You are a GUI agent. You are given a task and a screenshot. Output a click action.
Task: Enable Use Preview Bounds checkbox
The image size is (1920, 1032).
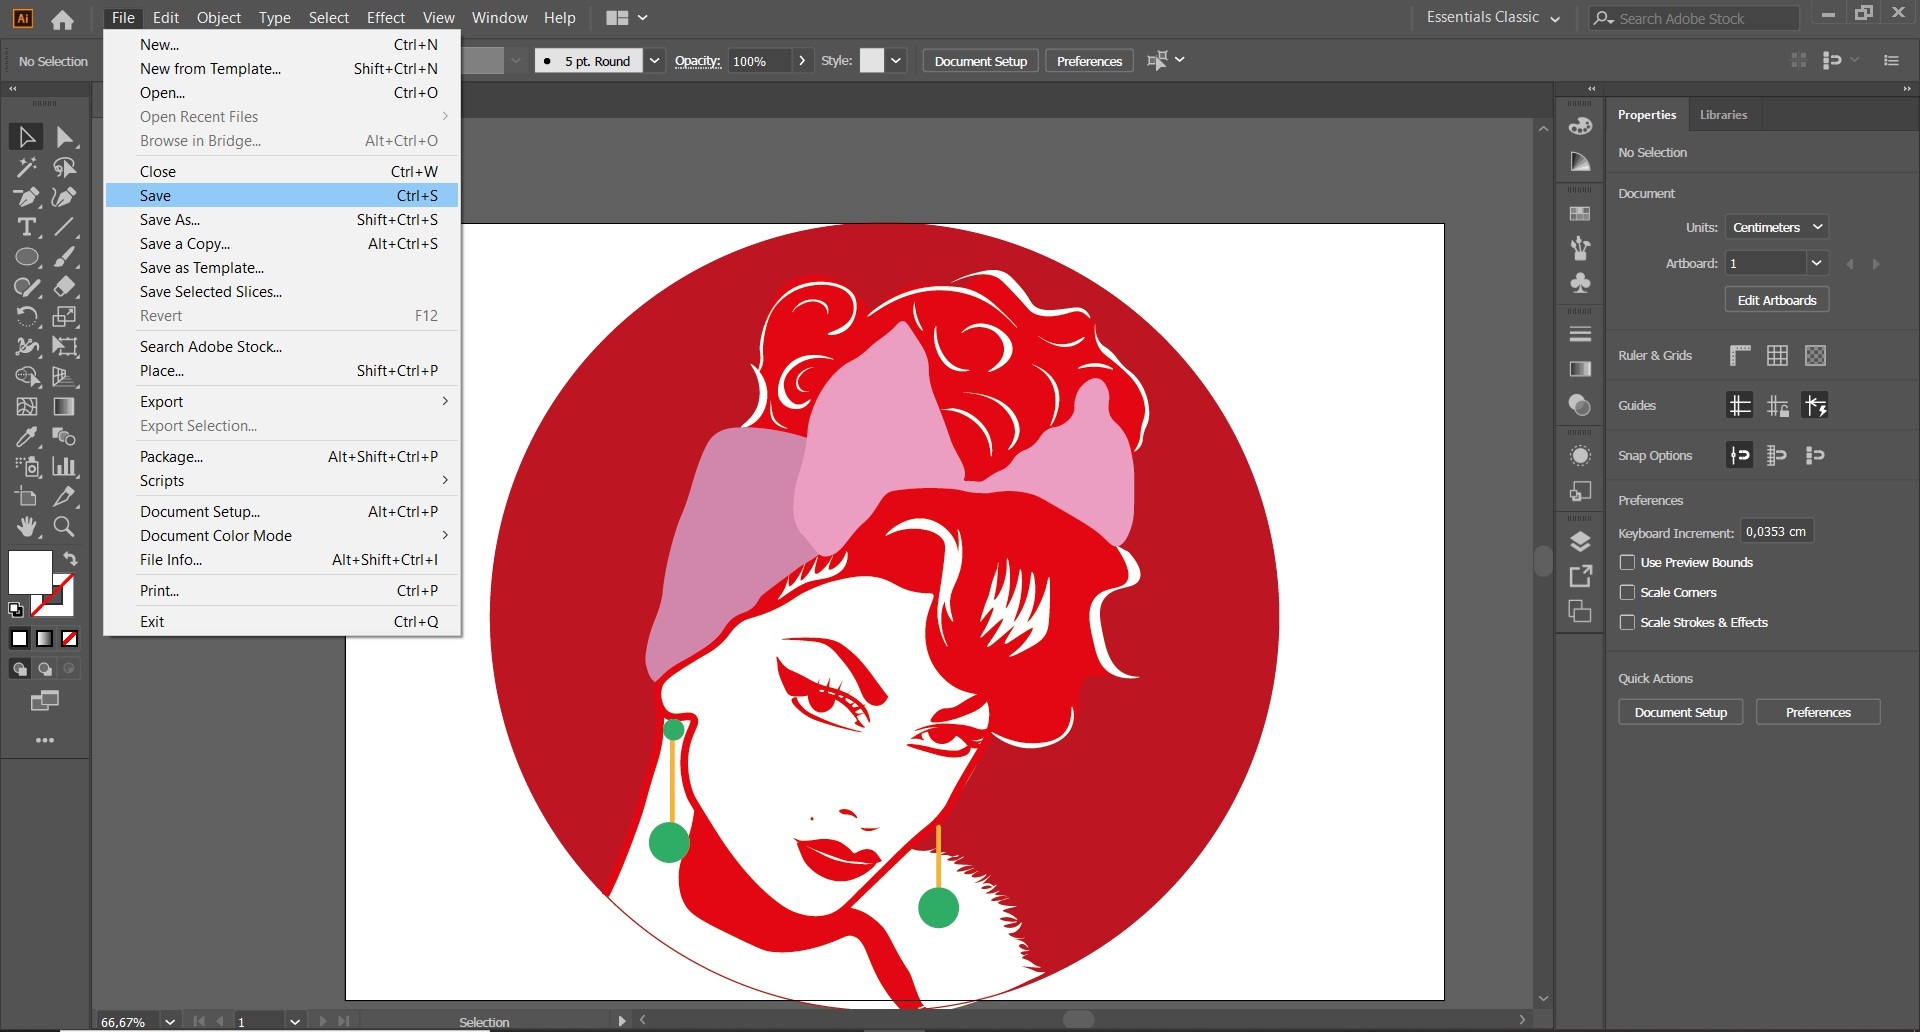(1627, 562)
